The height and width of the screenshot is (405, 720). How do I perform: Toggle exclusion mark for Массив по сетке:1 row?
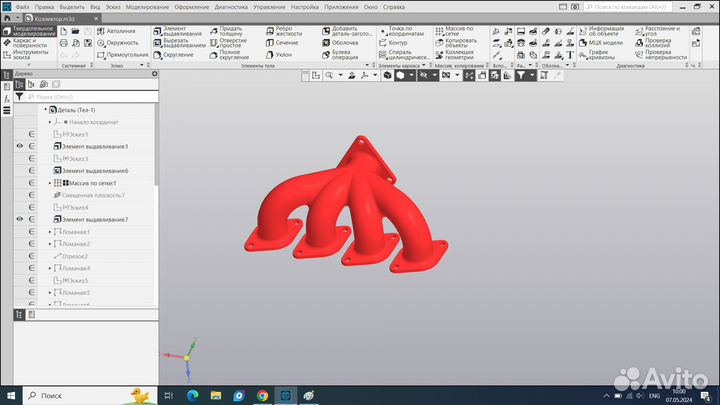(32, 183)
